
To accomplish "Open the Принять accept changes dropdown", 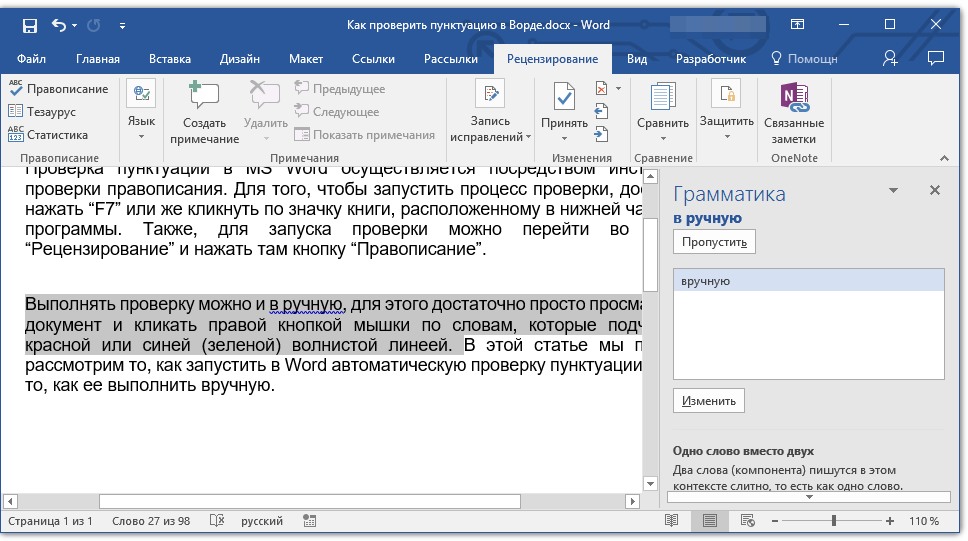I will pyautogui.click(x=564, y=136).
